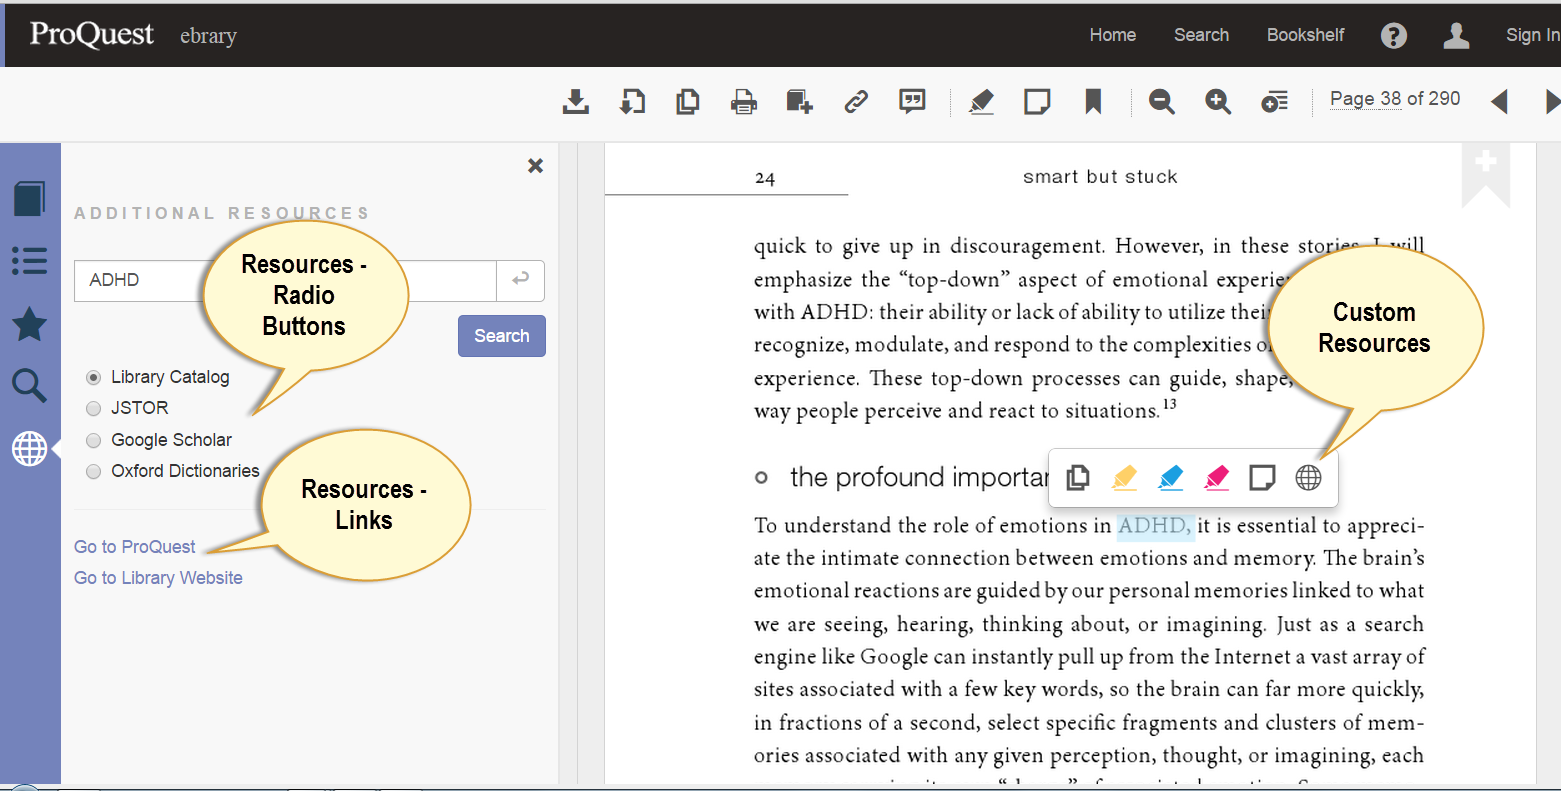Apply yellow highlight to selection
This screenshot has width=1561, height=791.
coord(1124,478)
